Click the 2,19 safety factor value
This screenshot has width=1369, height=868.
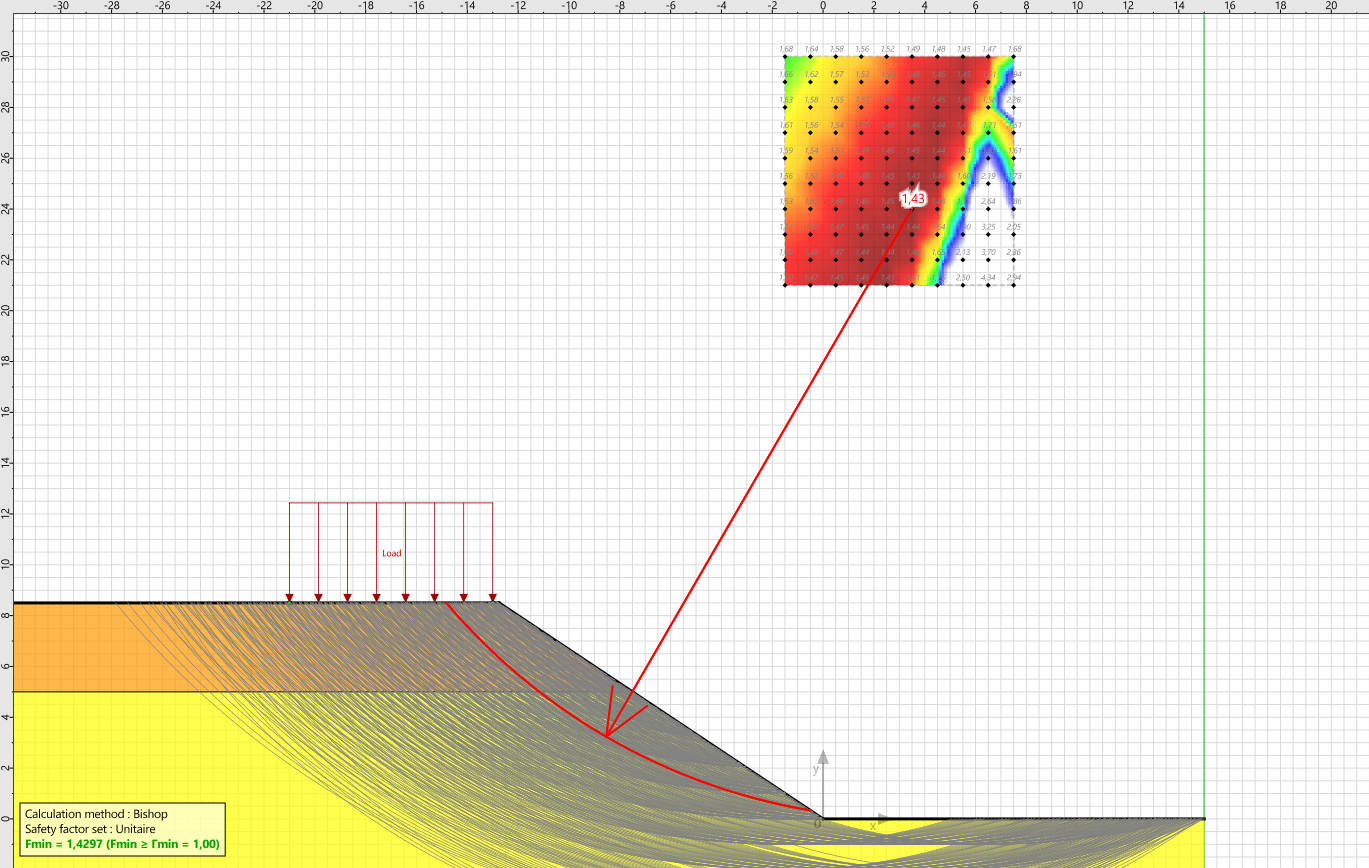pos(988,176)
